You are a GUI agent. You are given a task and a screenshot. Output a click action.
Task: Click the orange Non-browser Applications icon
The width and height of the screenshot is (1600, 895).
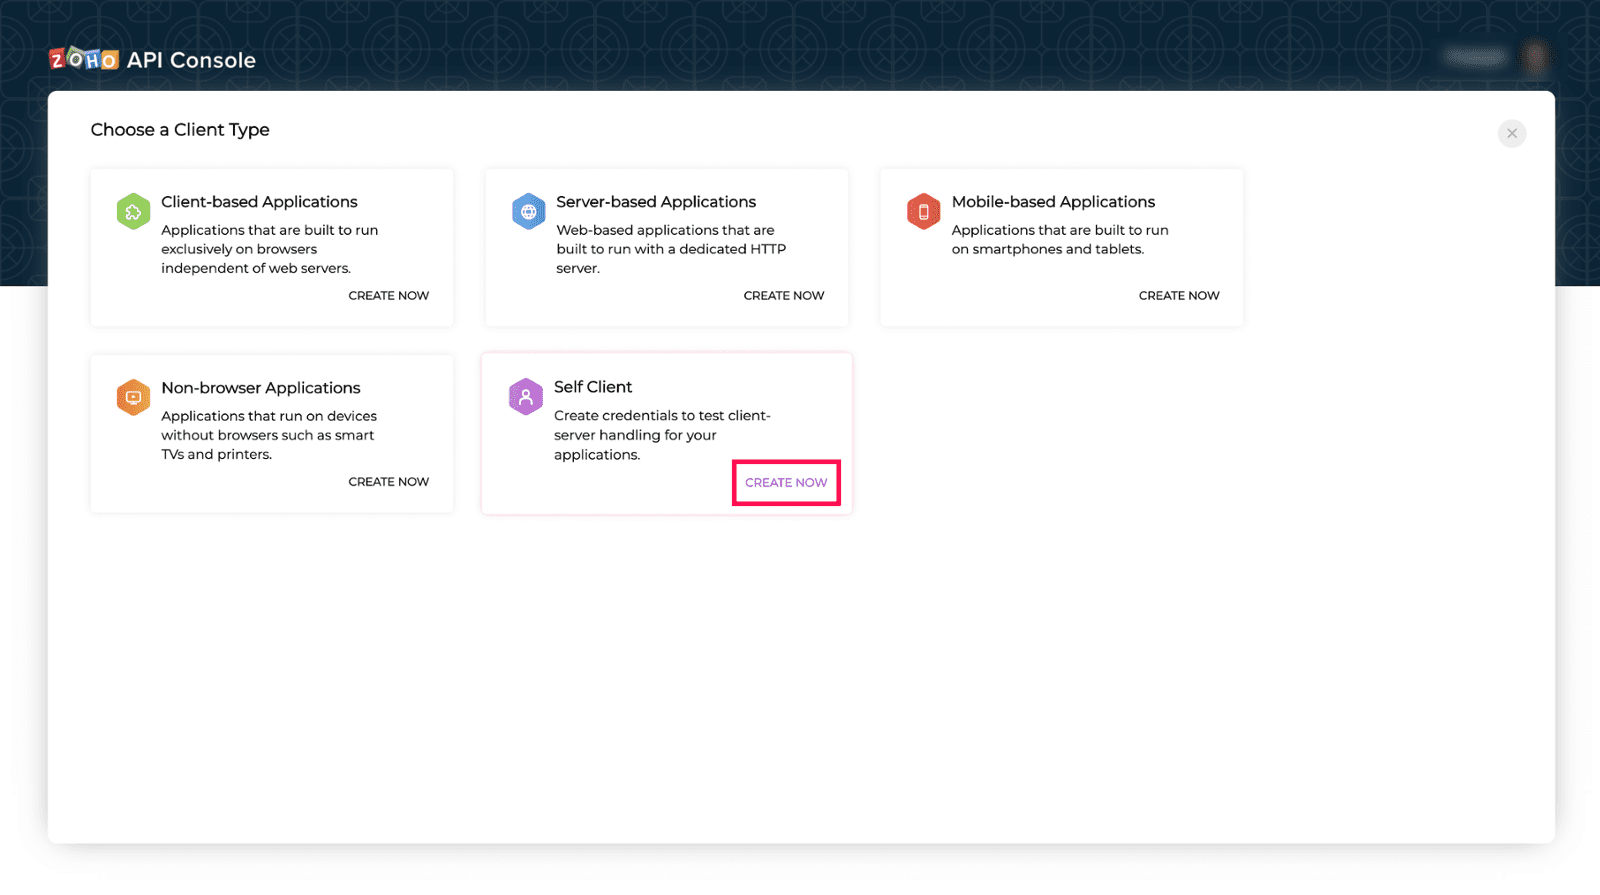133,398
